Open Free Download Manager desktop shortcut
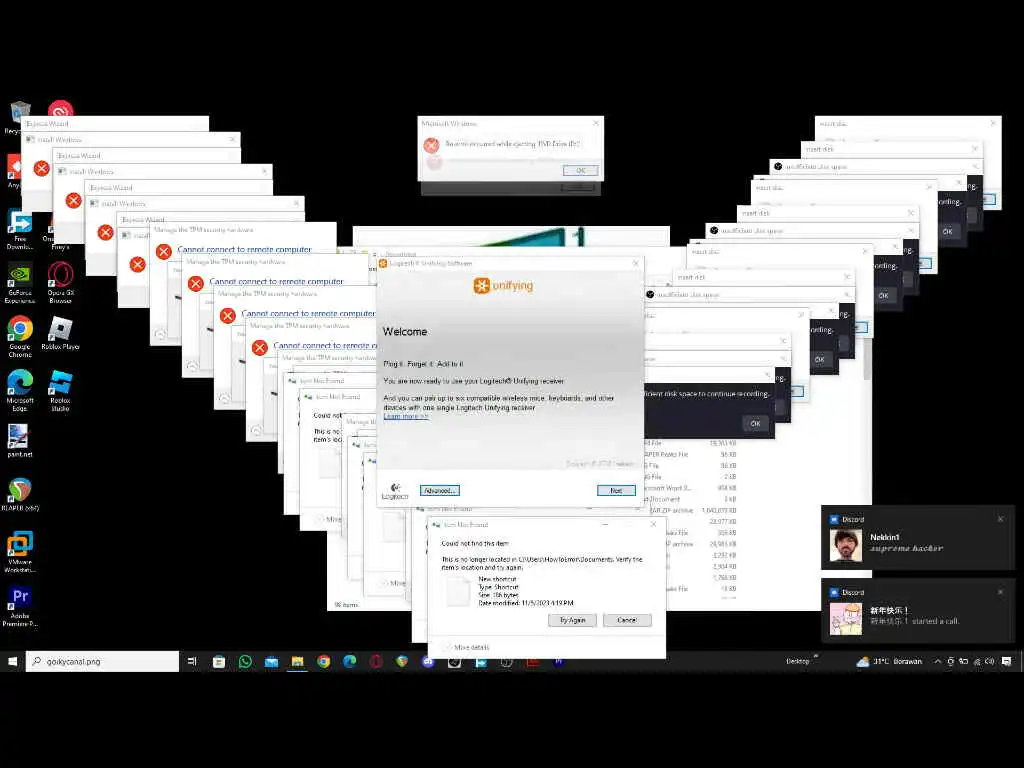1024x768 pixels. [x=20, y=229]
